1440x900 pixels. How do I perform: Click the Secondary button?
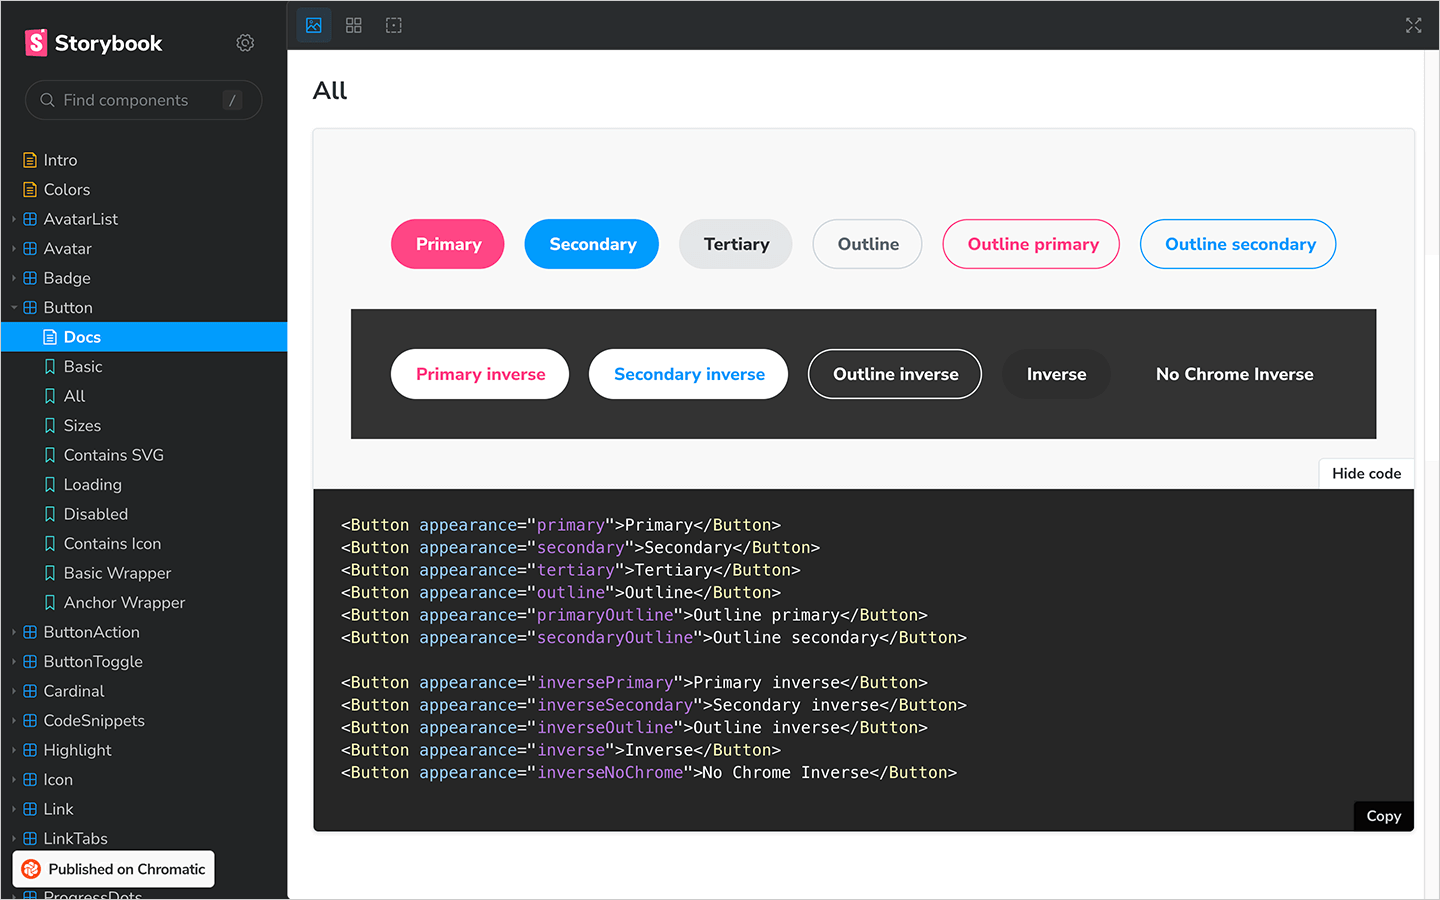(x=592, y=244)
